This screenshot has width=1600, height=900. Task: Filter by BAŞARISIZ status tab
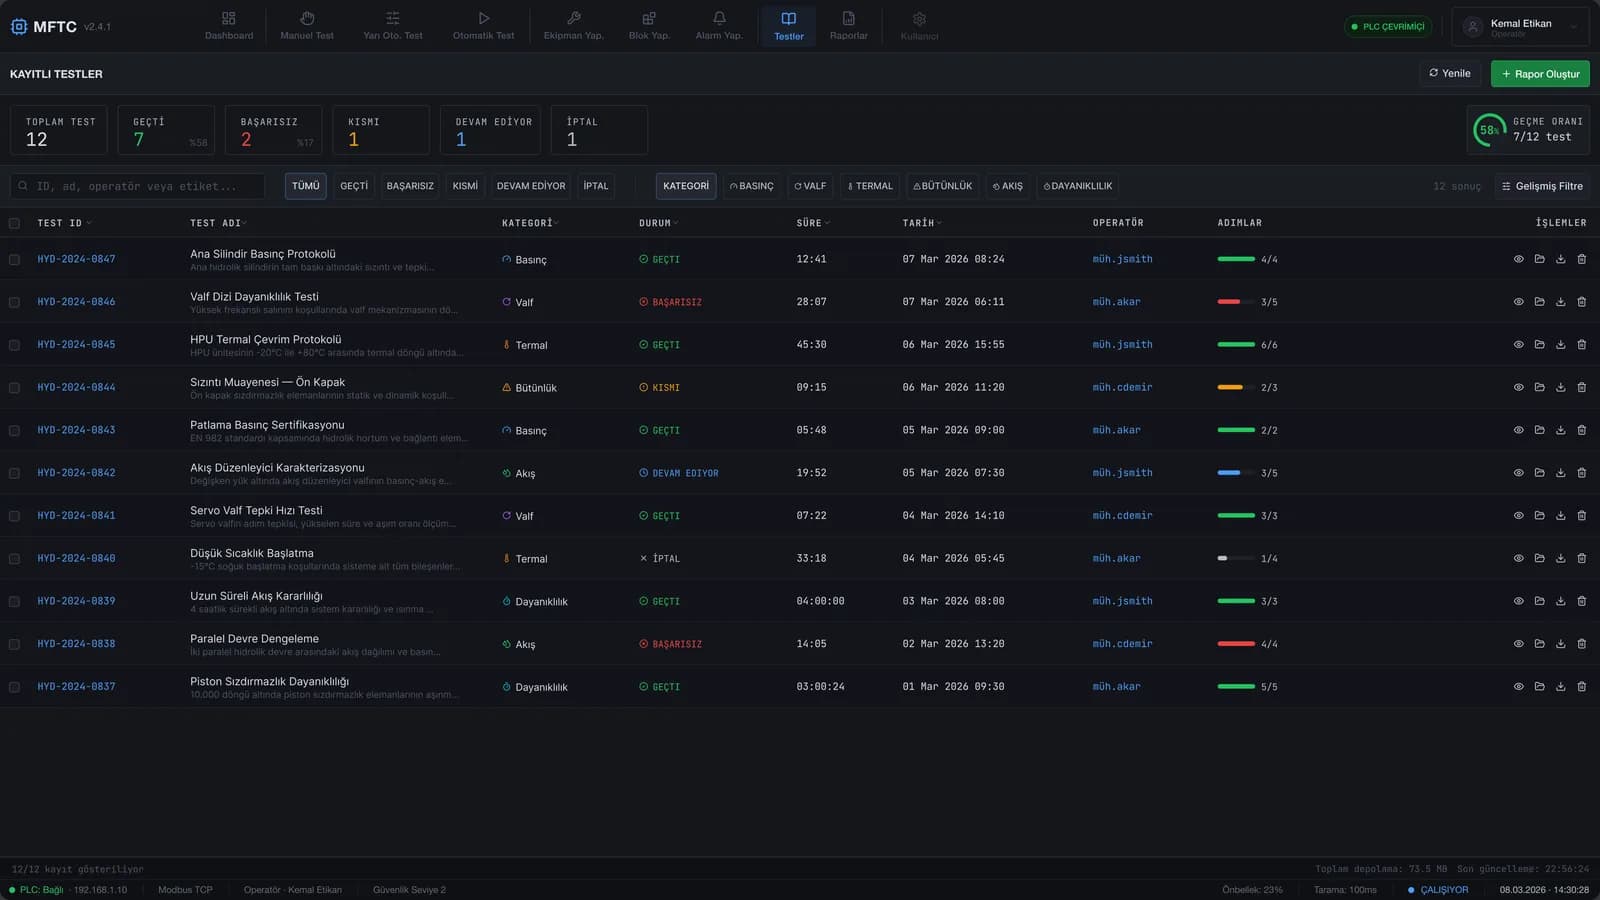410,186
